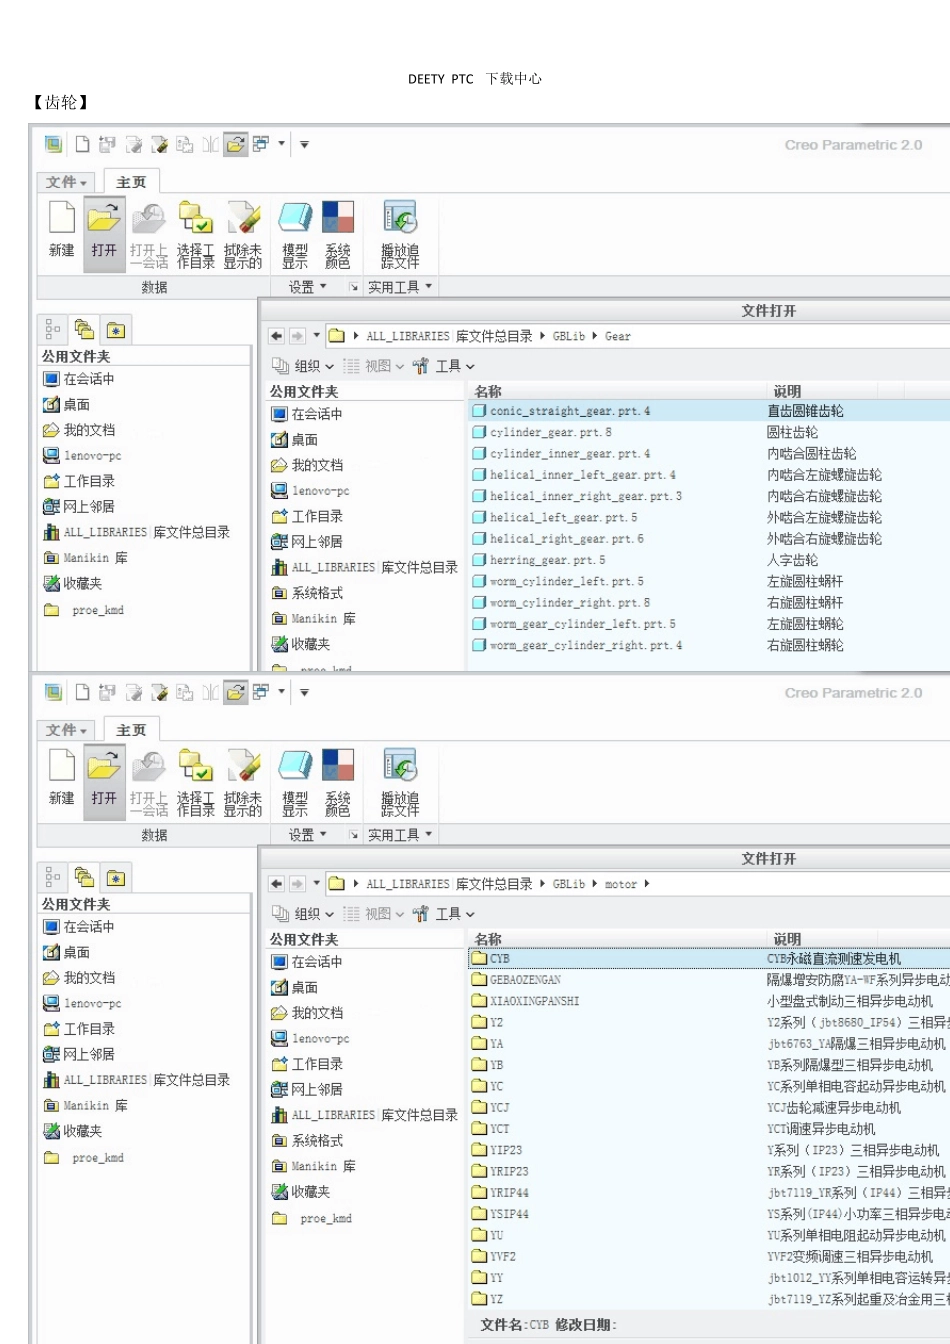
Task: Expand 实用工具 group dropdown in Gear window
Action: pos(400,287)
